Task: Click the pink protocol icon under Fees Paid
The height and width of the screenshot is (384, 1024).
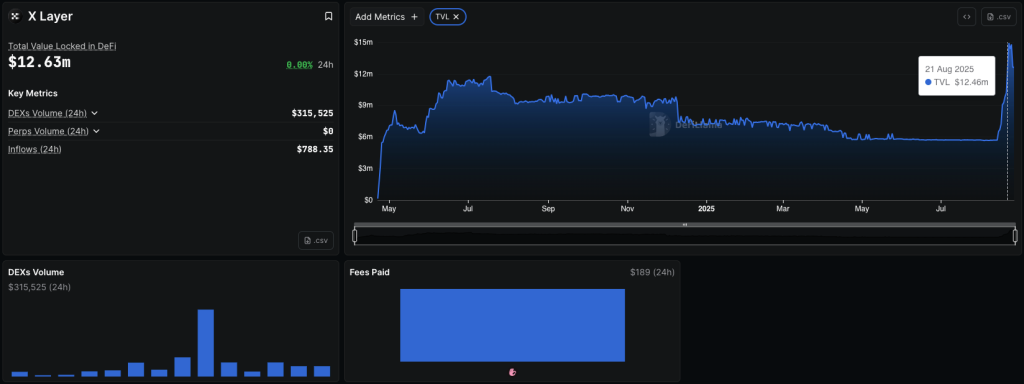Action: [x=513, y=372]
